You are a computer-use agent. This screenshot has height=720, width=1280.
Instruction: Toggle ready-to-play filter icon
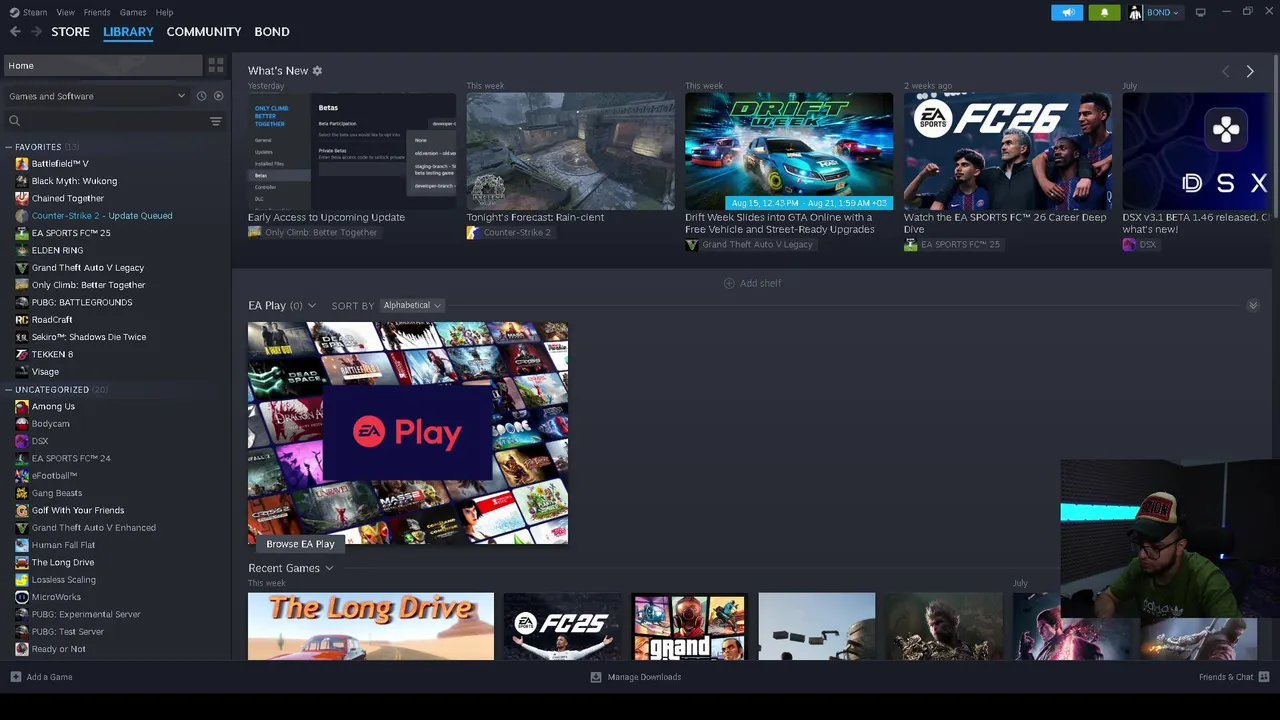click(218, 96)
